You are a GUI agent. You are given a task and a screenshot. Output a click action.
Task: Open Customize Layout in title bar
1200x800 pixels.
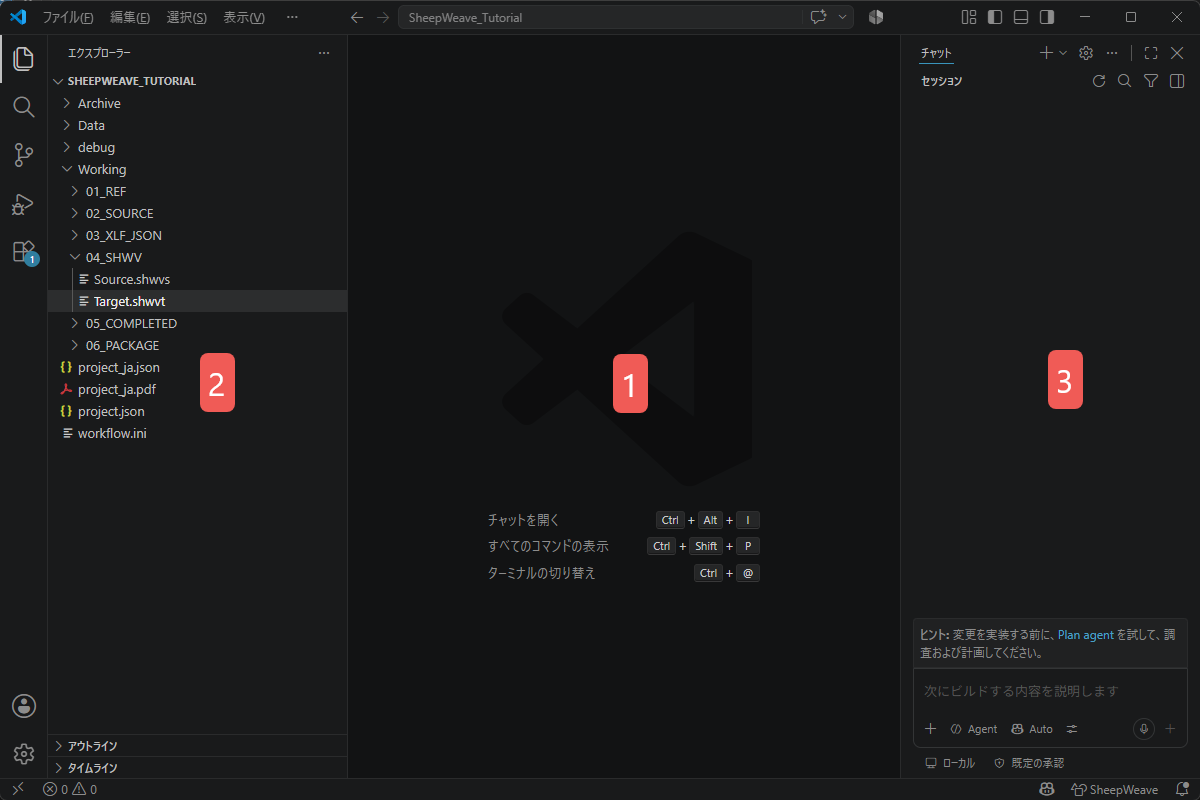(x=968, y=17)
